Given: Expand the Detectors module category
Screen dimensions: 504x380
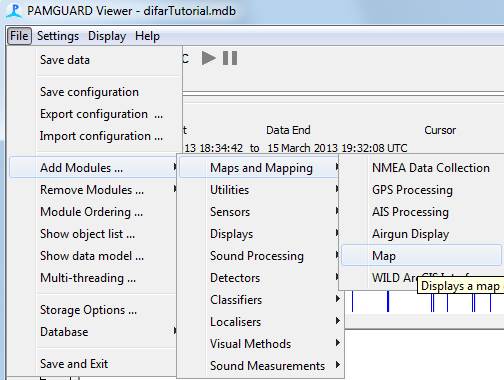Looking at the screenshot, I should pos(260,278).
